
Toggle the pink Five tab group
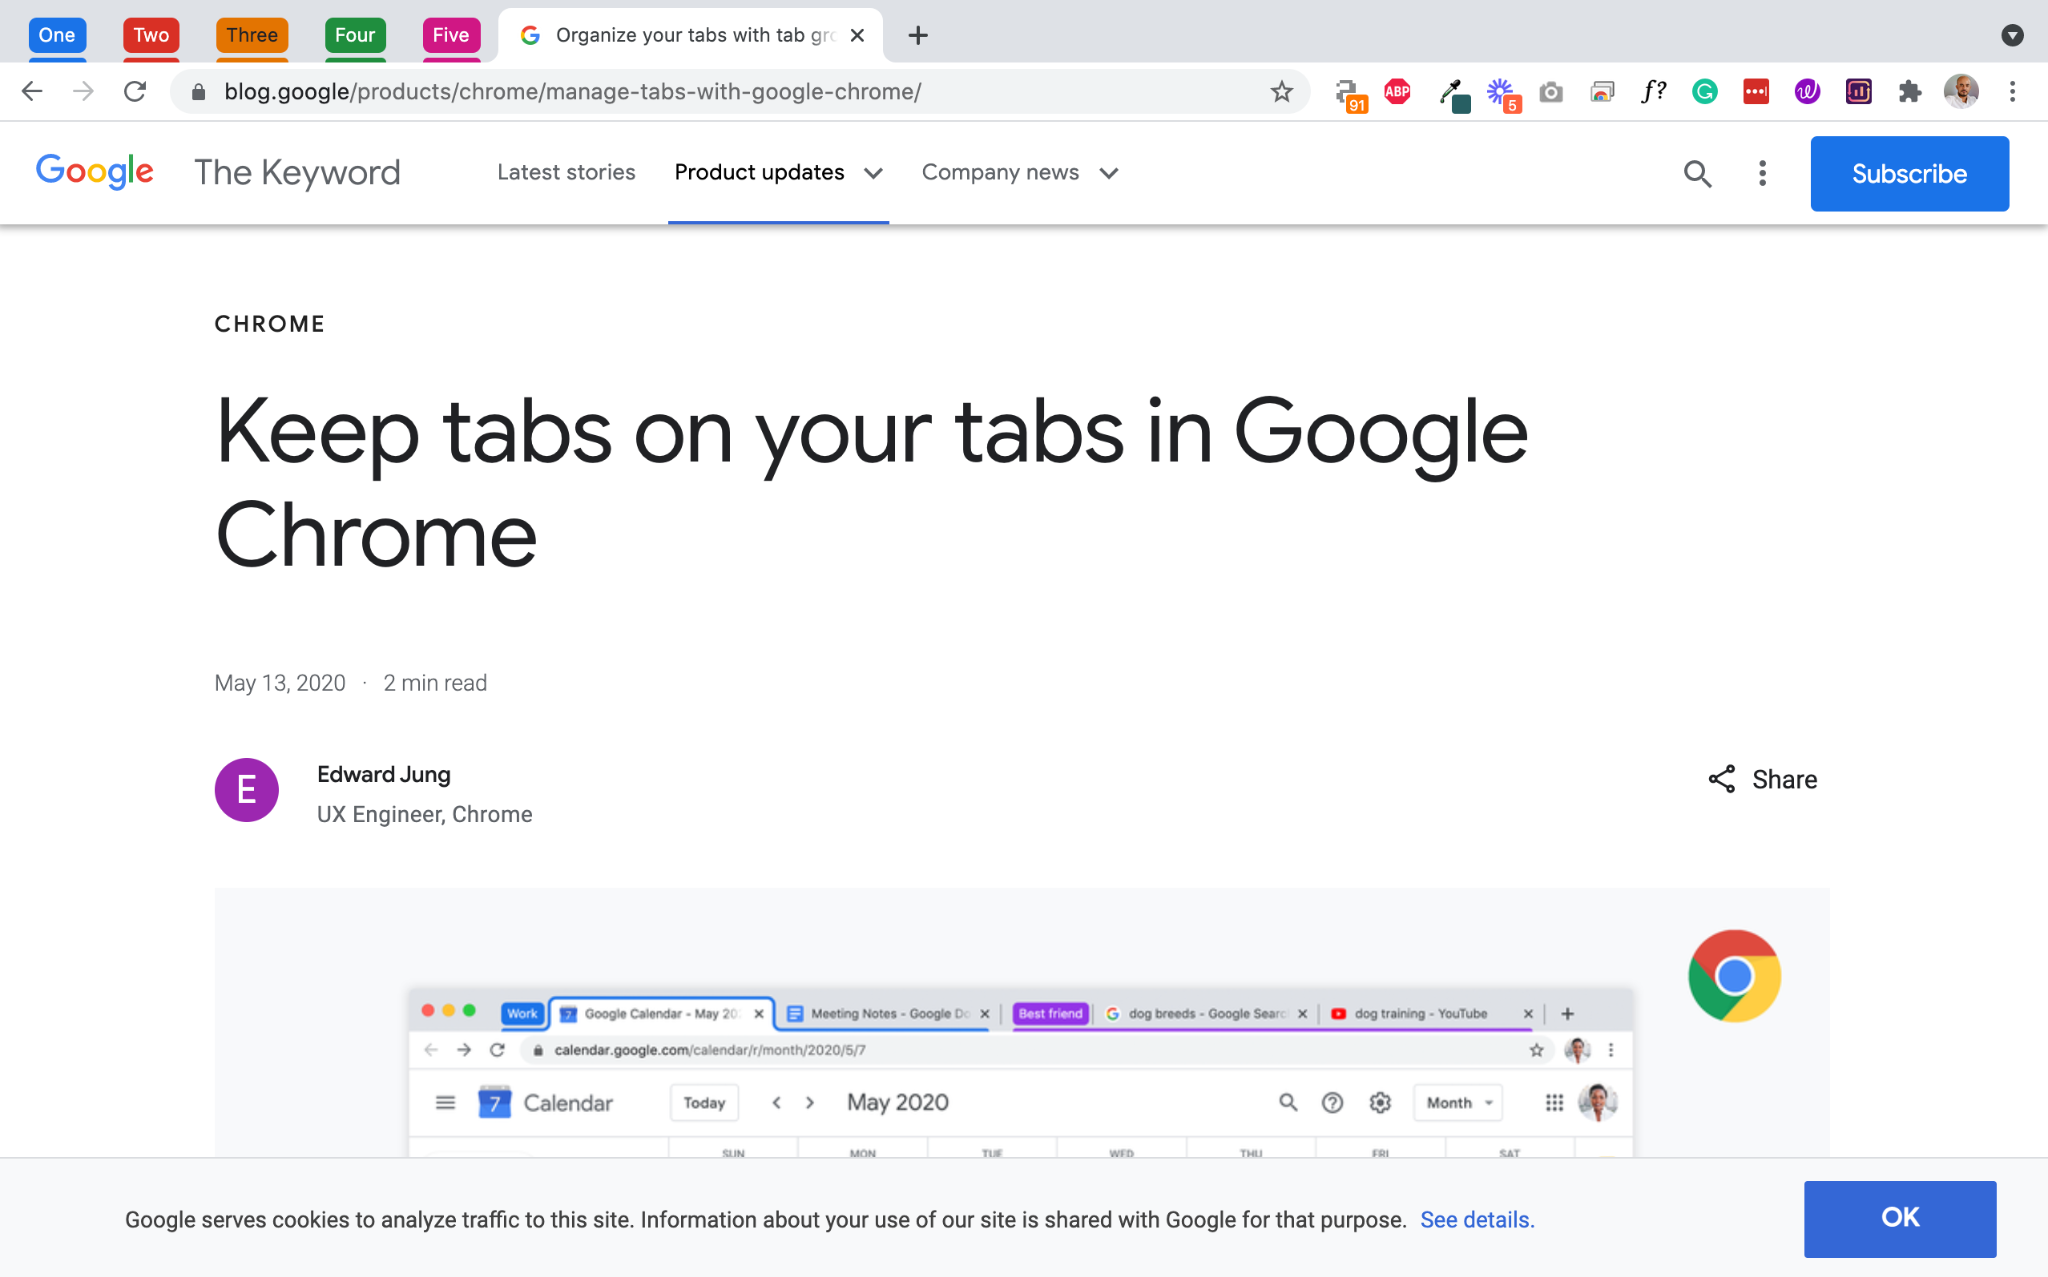[450, 35]
